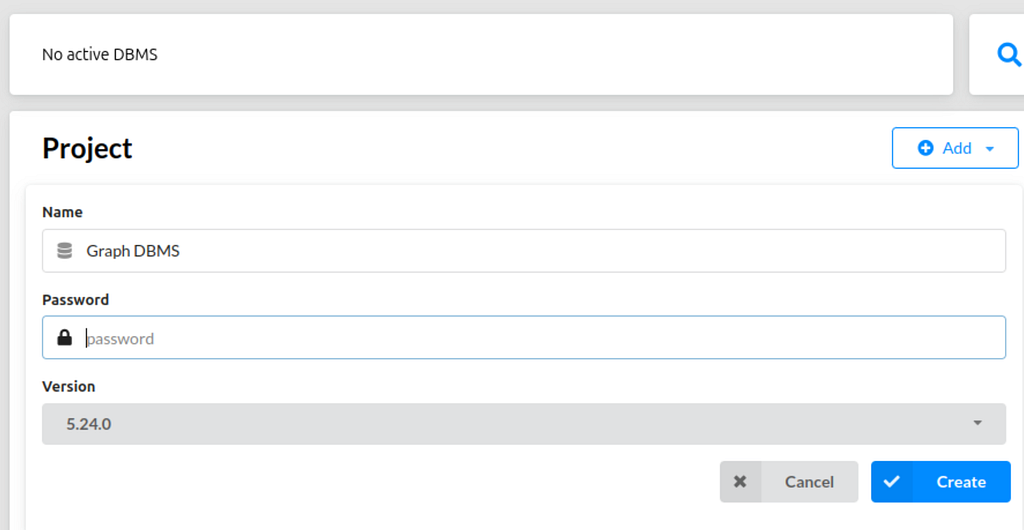Click the checkmark icon on Create button

pos(891,482)
